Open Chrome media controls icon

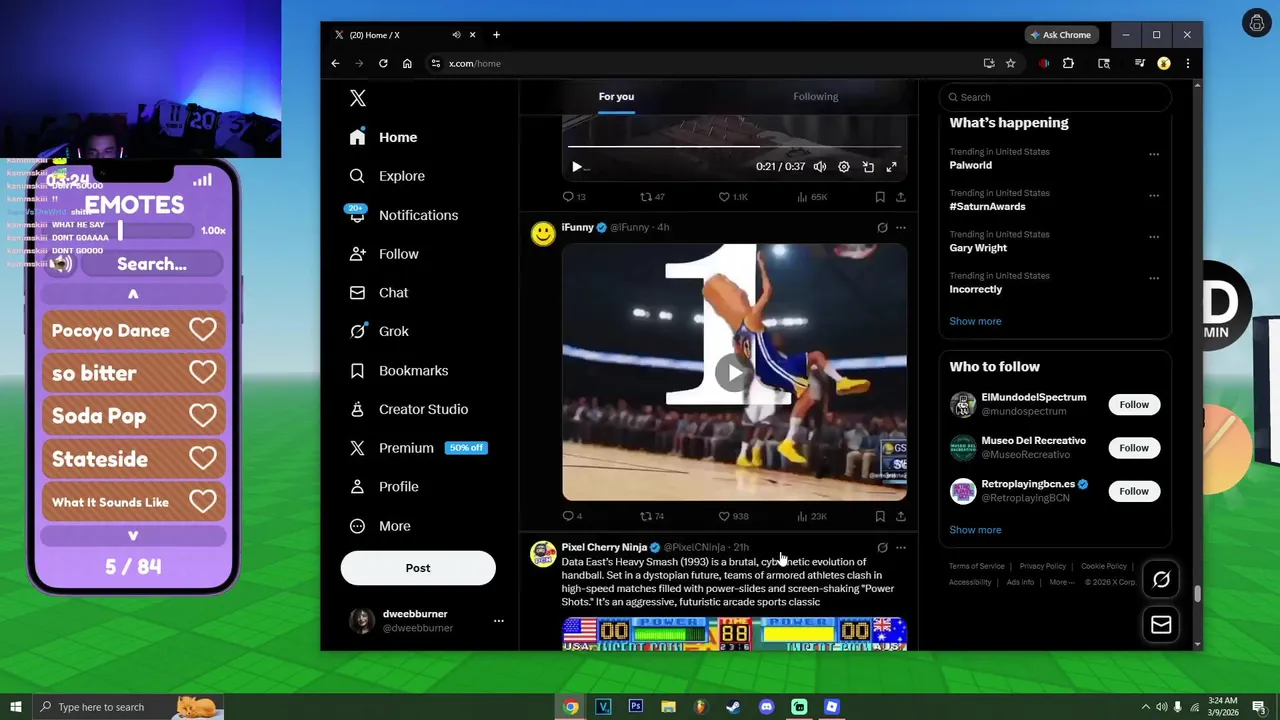click(1139, 63)
